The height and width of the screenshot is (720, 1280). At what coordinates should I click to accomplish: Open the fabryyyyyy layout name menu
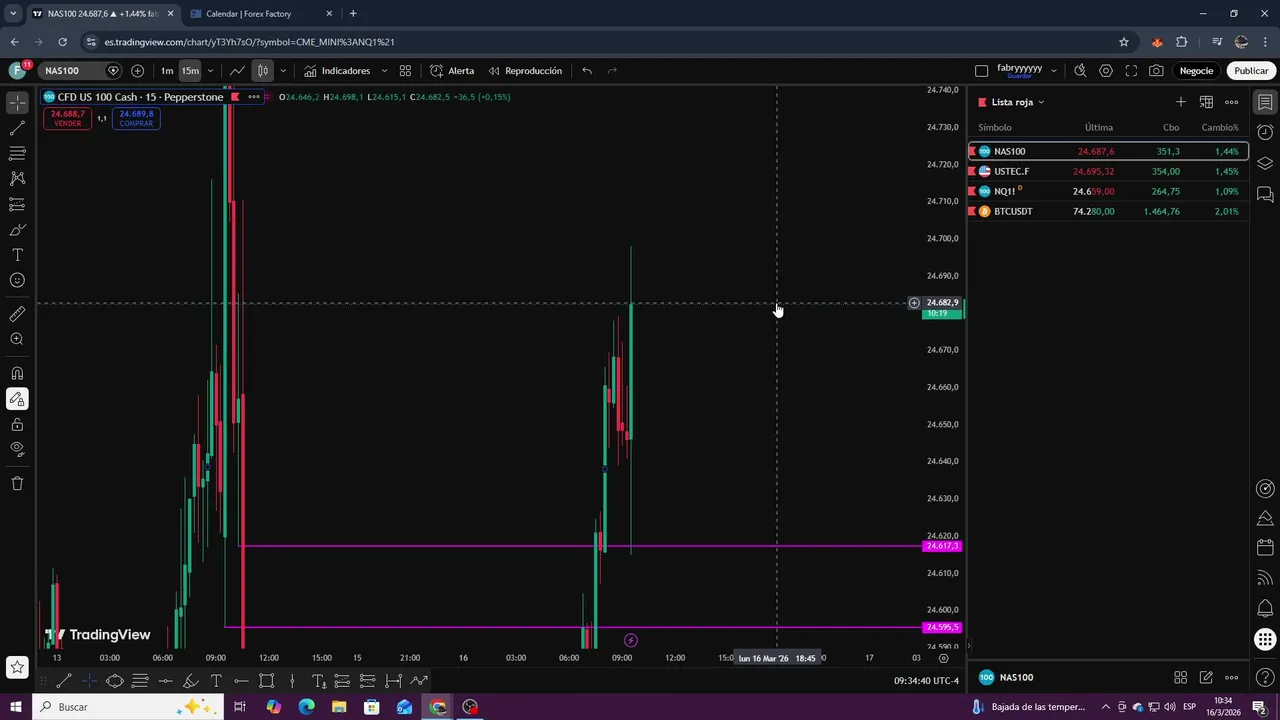point(1019,70)
